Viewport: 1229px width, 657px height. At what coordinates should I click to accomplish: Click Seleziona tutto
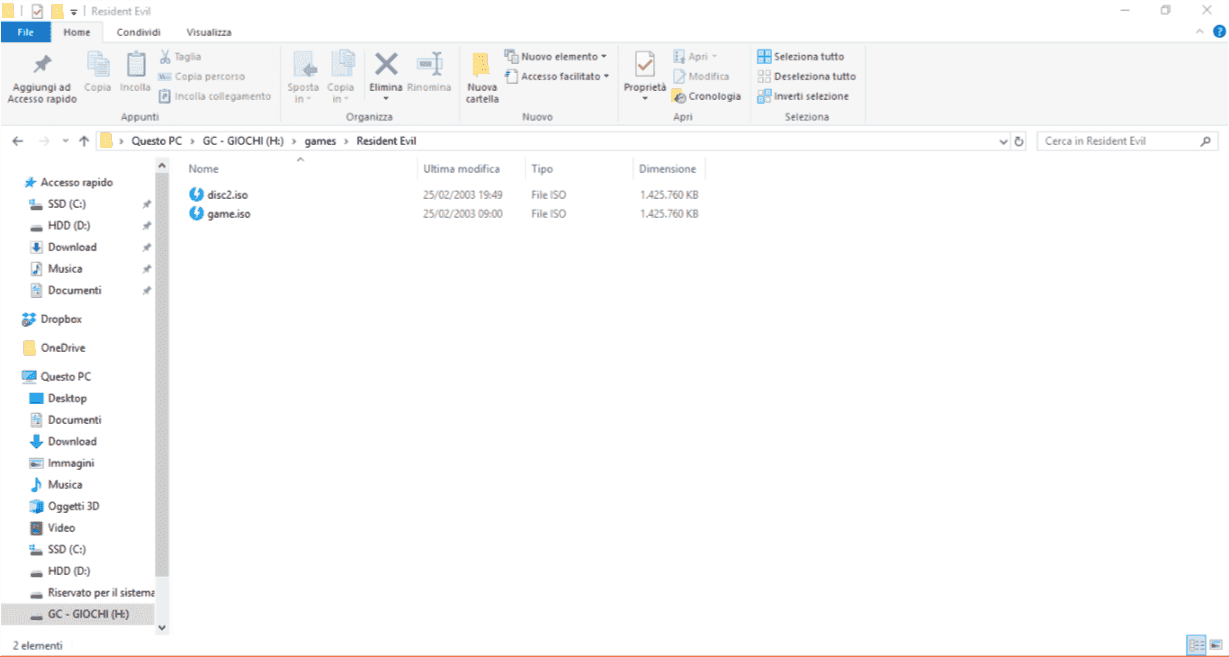click(801, 57)
